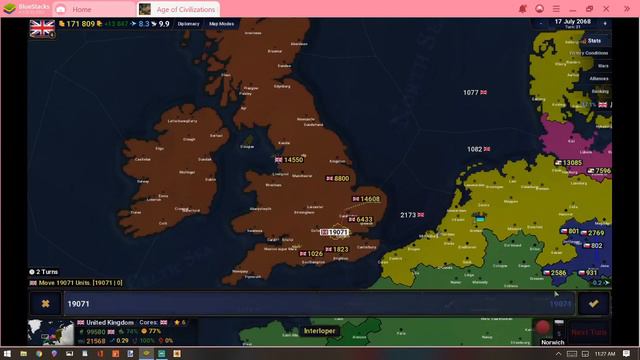Click the minus button beside the date
The width and height of the screenshot is (640, 360).
541,24
